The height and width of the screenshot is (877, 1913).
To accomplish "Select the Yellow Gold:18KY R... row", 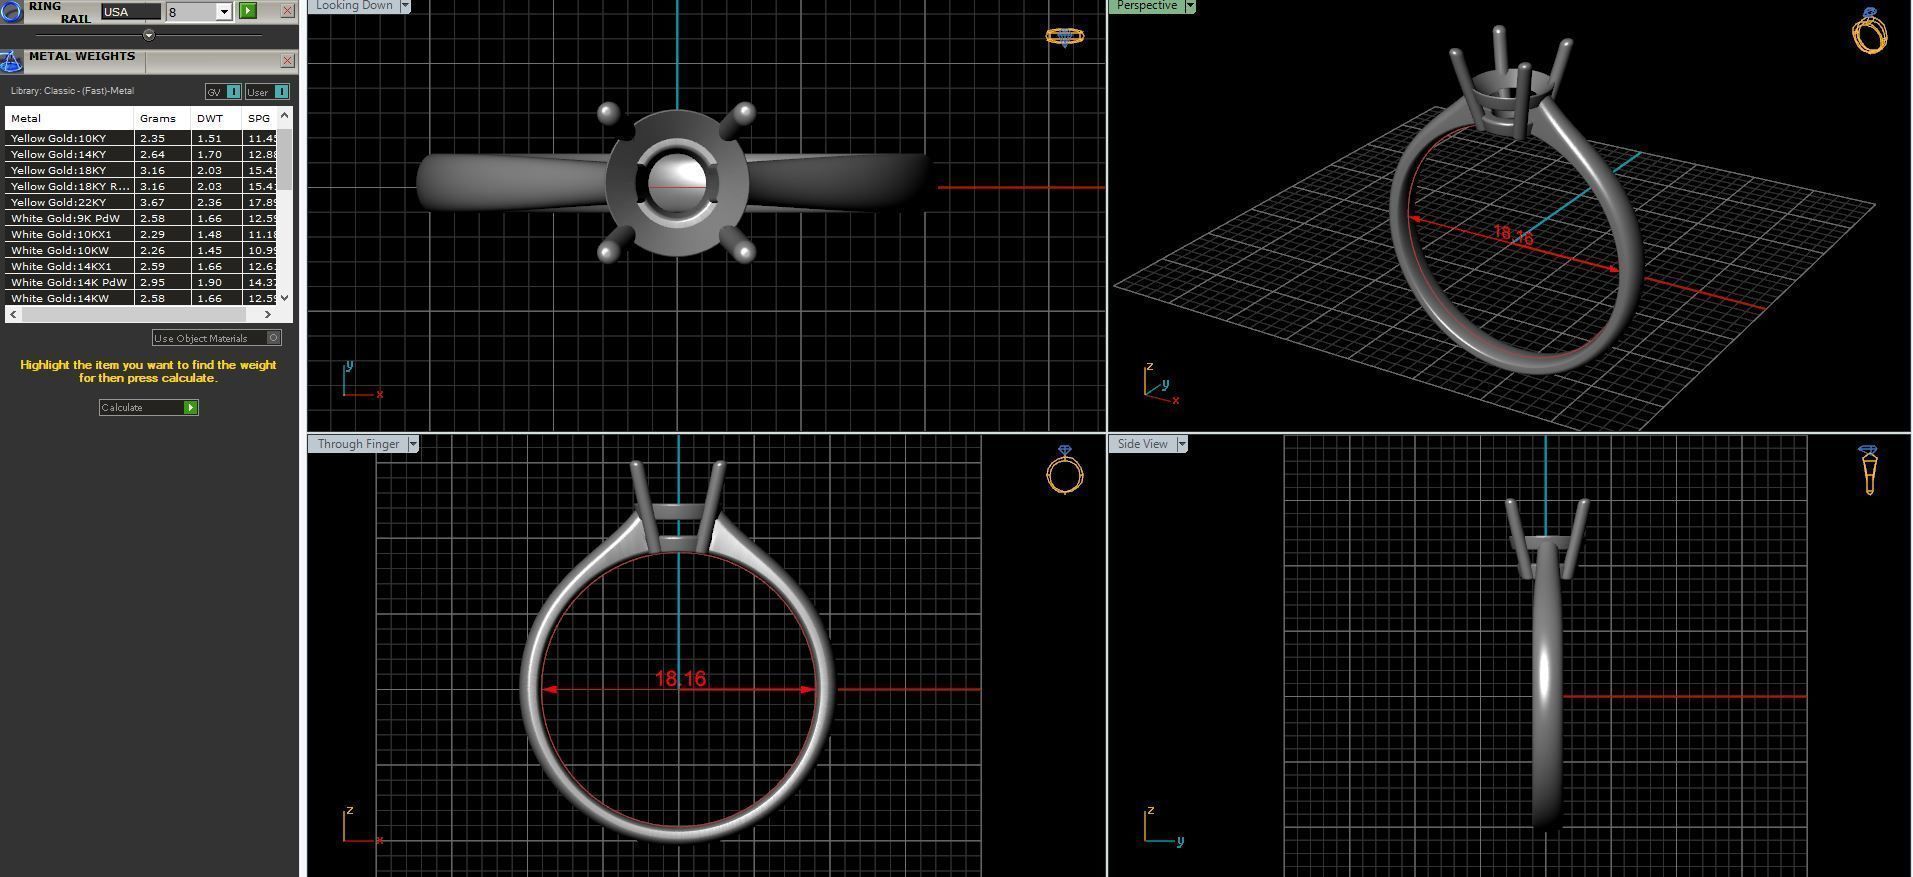I will click(x=142, y=186).
